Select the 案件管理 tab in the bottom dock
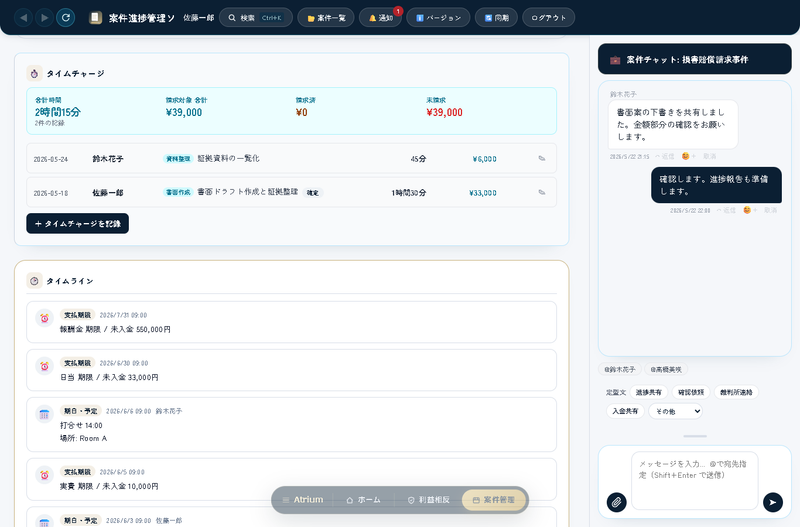Screen dimensions: 800x527 (493, 500)
